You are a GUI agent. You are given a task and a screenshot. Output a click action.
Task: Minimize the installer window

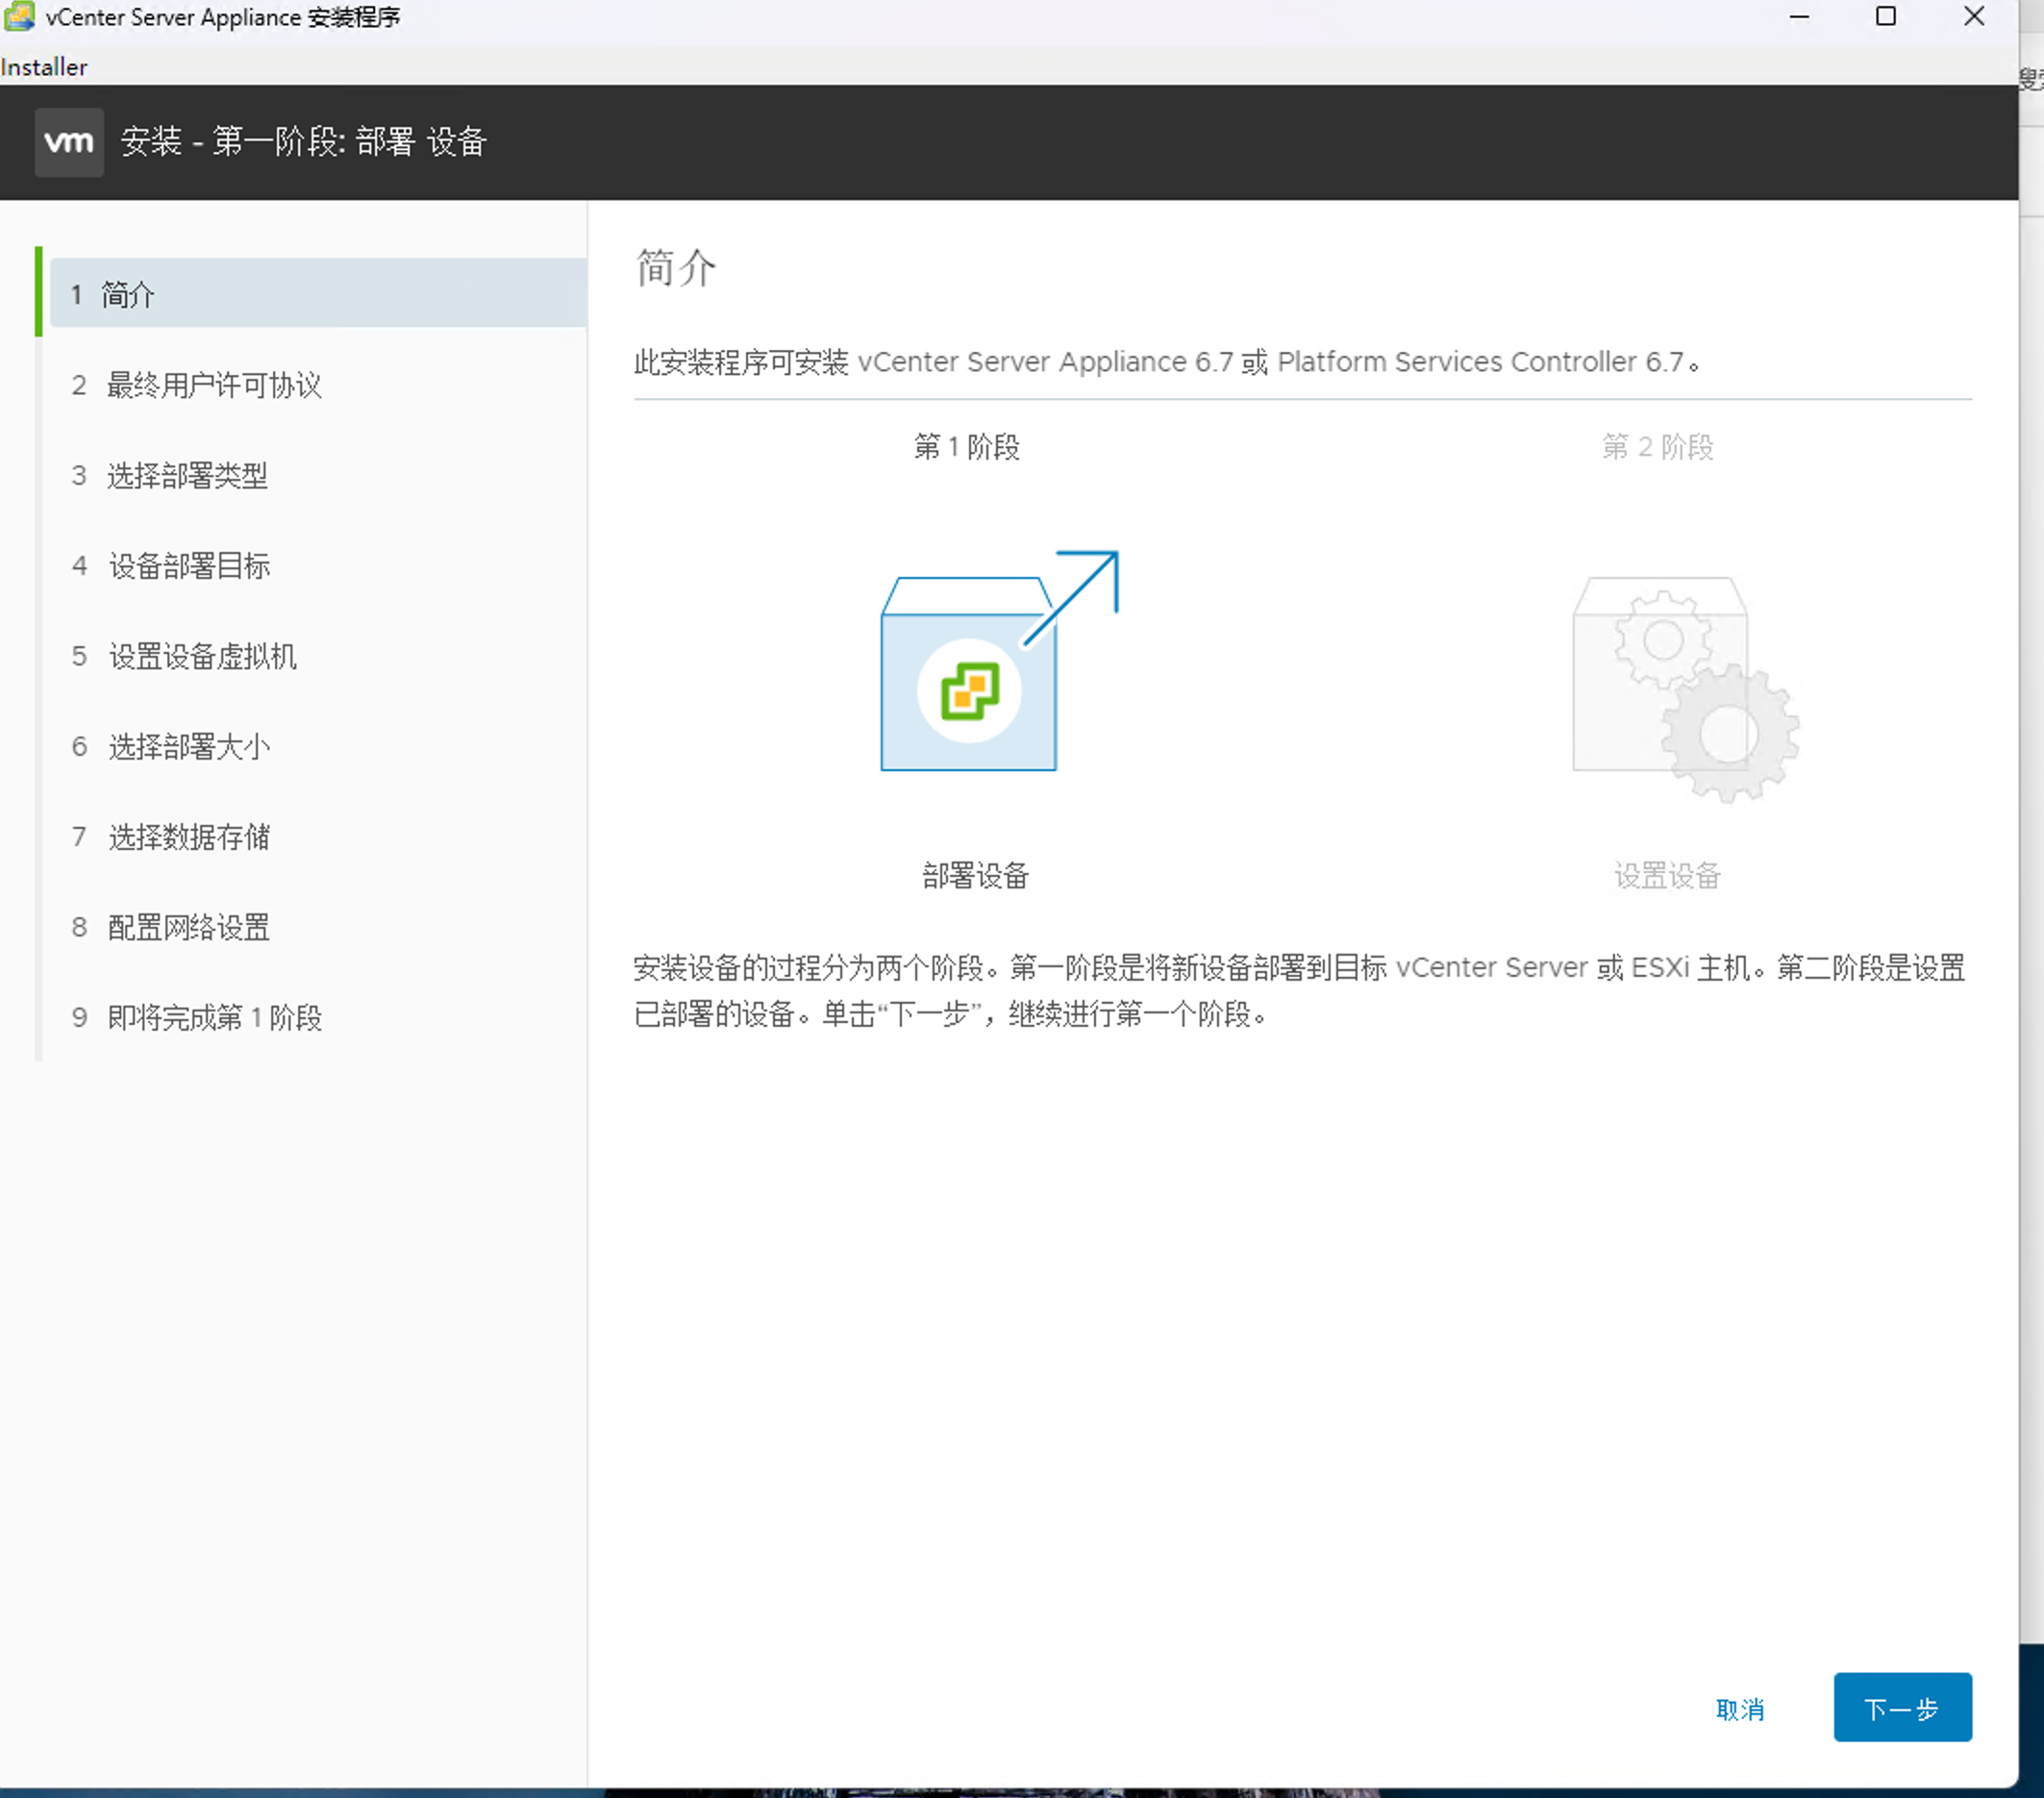[x=1799, y=17]
